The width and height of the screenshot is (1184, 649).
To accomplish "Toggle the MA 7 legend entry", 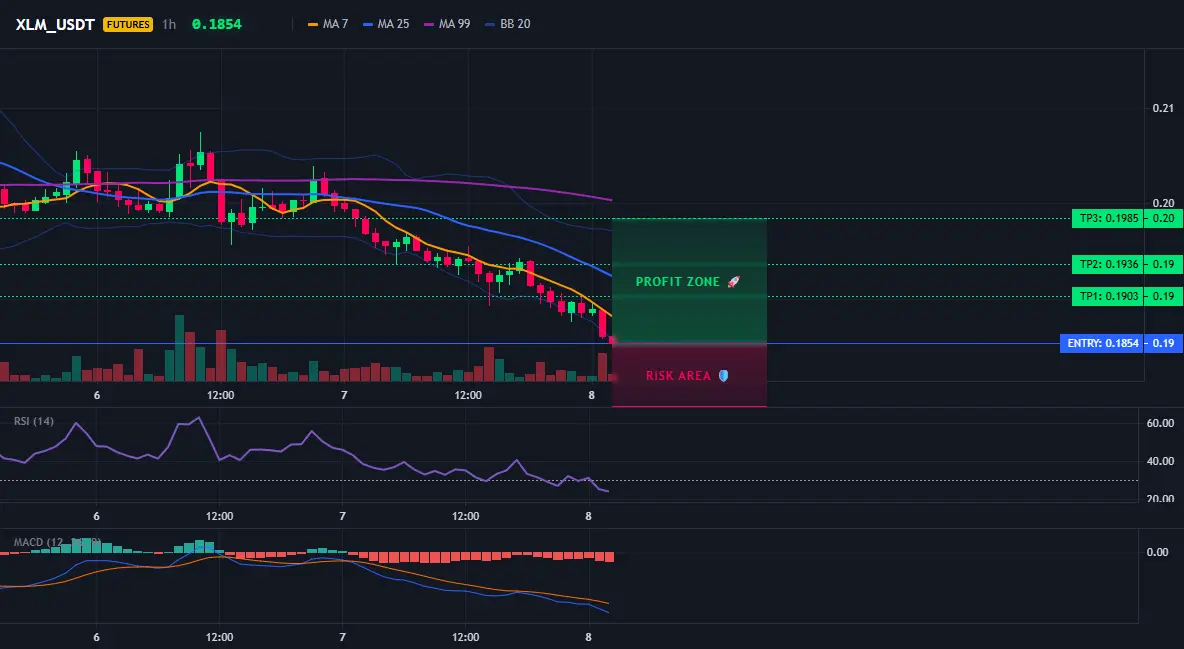I will click(328, 24).
